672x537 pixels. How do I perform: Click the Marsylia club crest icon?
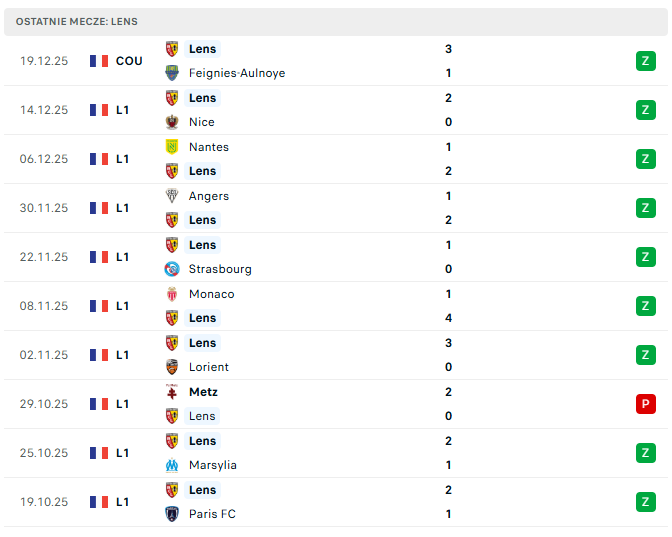click(x=172, y=465)
